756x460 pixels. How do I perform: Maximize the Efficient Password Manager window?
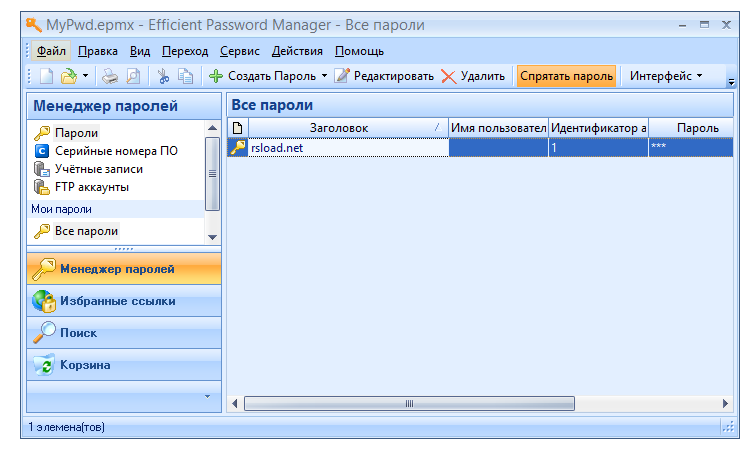point(704,25)
